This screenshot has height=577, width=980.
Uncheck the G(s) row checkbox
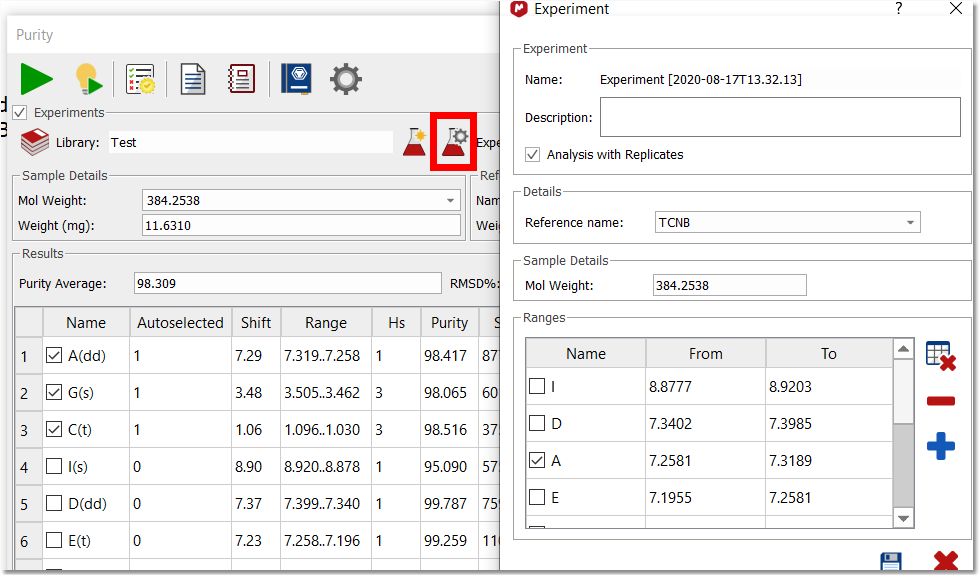54,392
